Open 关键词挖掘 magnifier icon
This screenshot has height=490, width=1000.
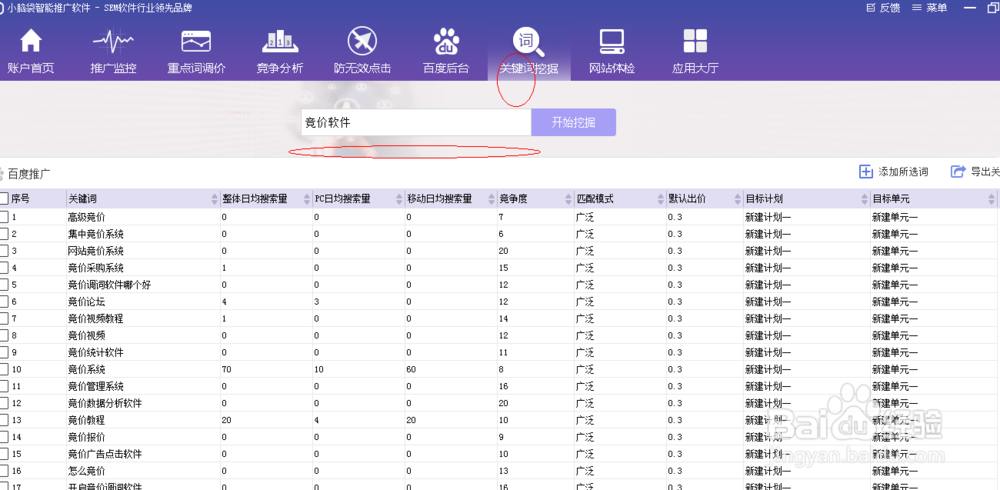(528, 41)
